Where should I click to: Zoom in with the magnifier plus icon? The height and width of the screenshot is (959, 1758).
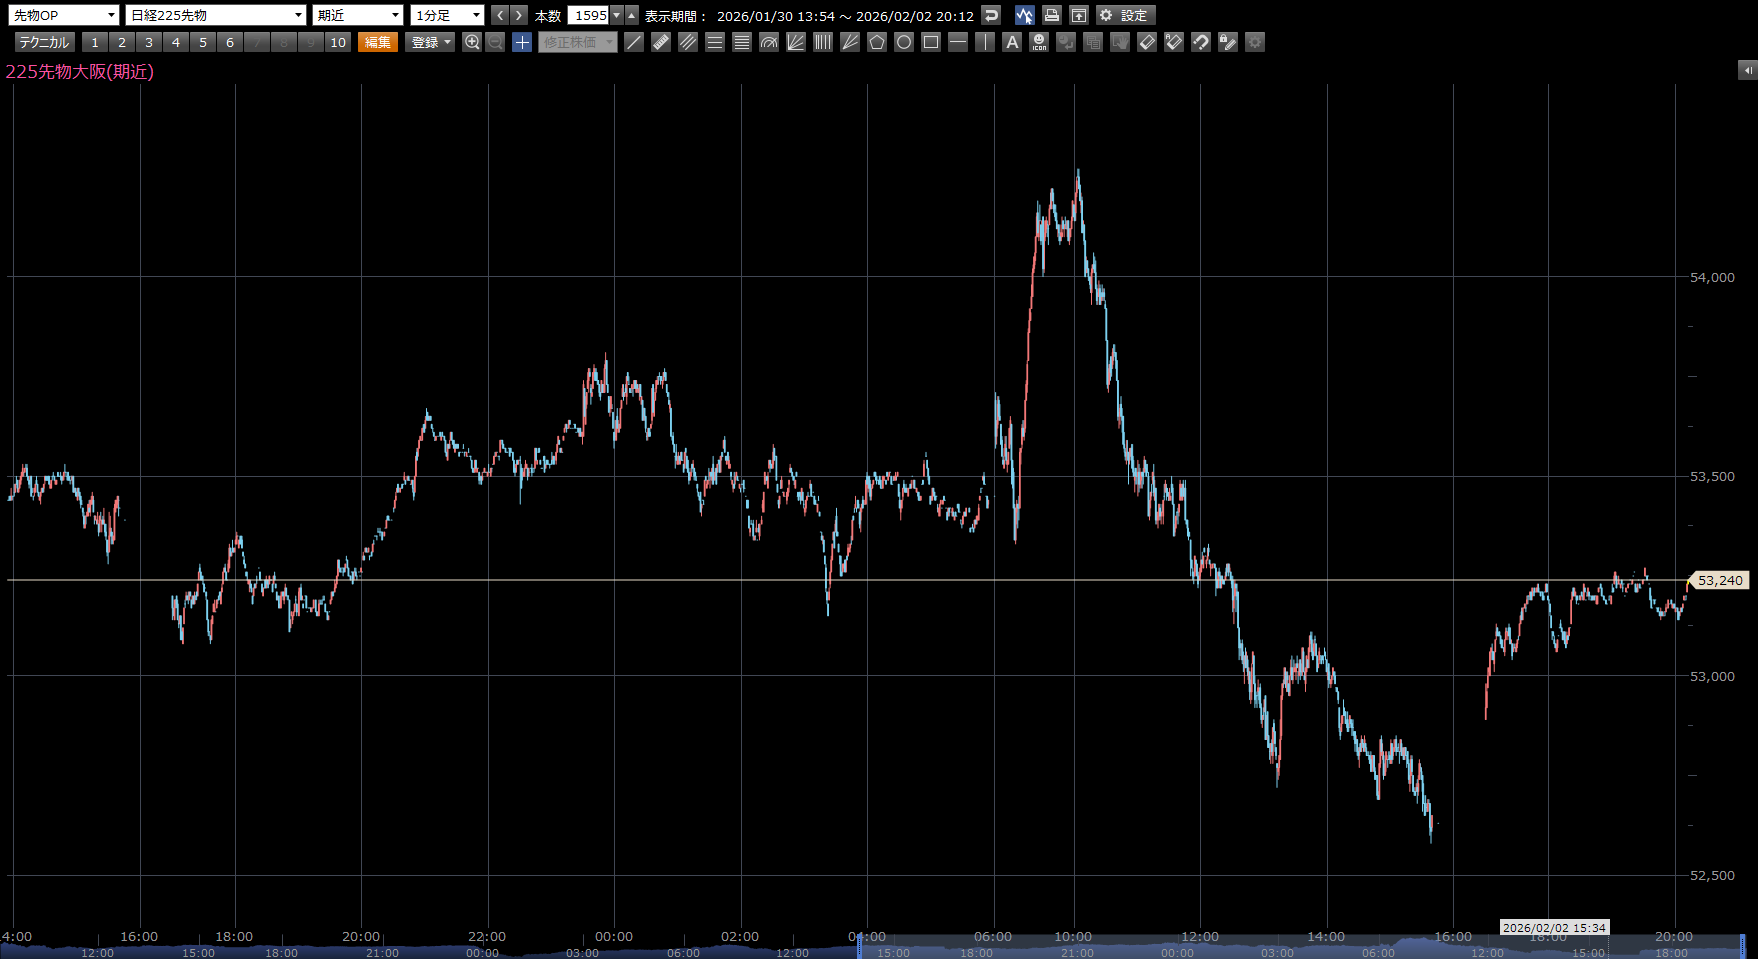472,42
